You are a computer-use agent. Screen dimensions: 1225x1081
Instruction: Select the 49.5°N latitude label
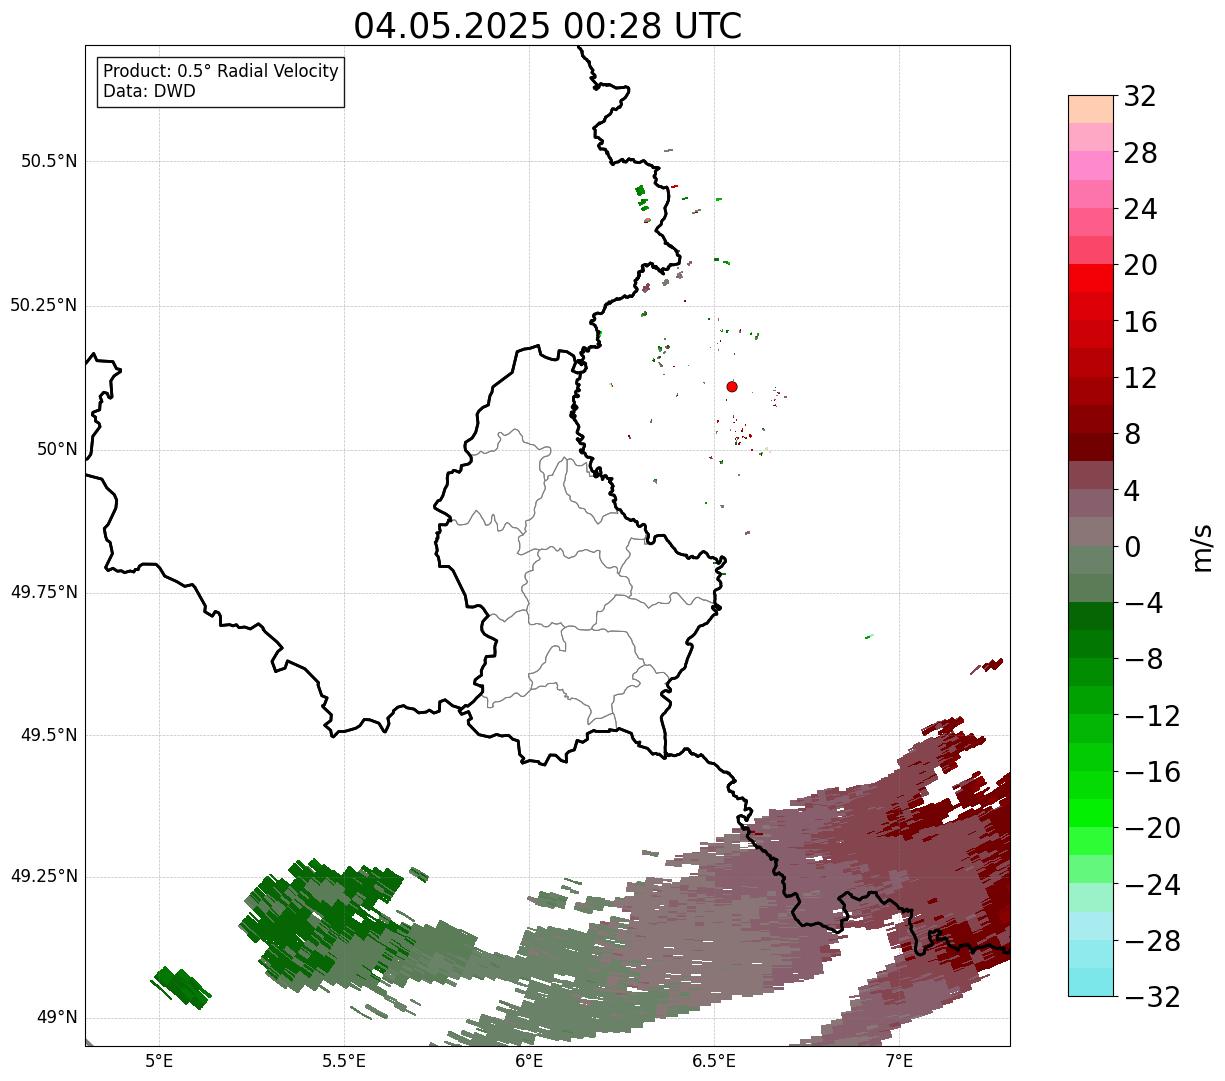point(48,735)
